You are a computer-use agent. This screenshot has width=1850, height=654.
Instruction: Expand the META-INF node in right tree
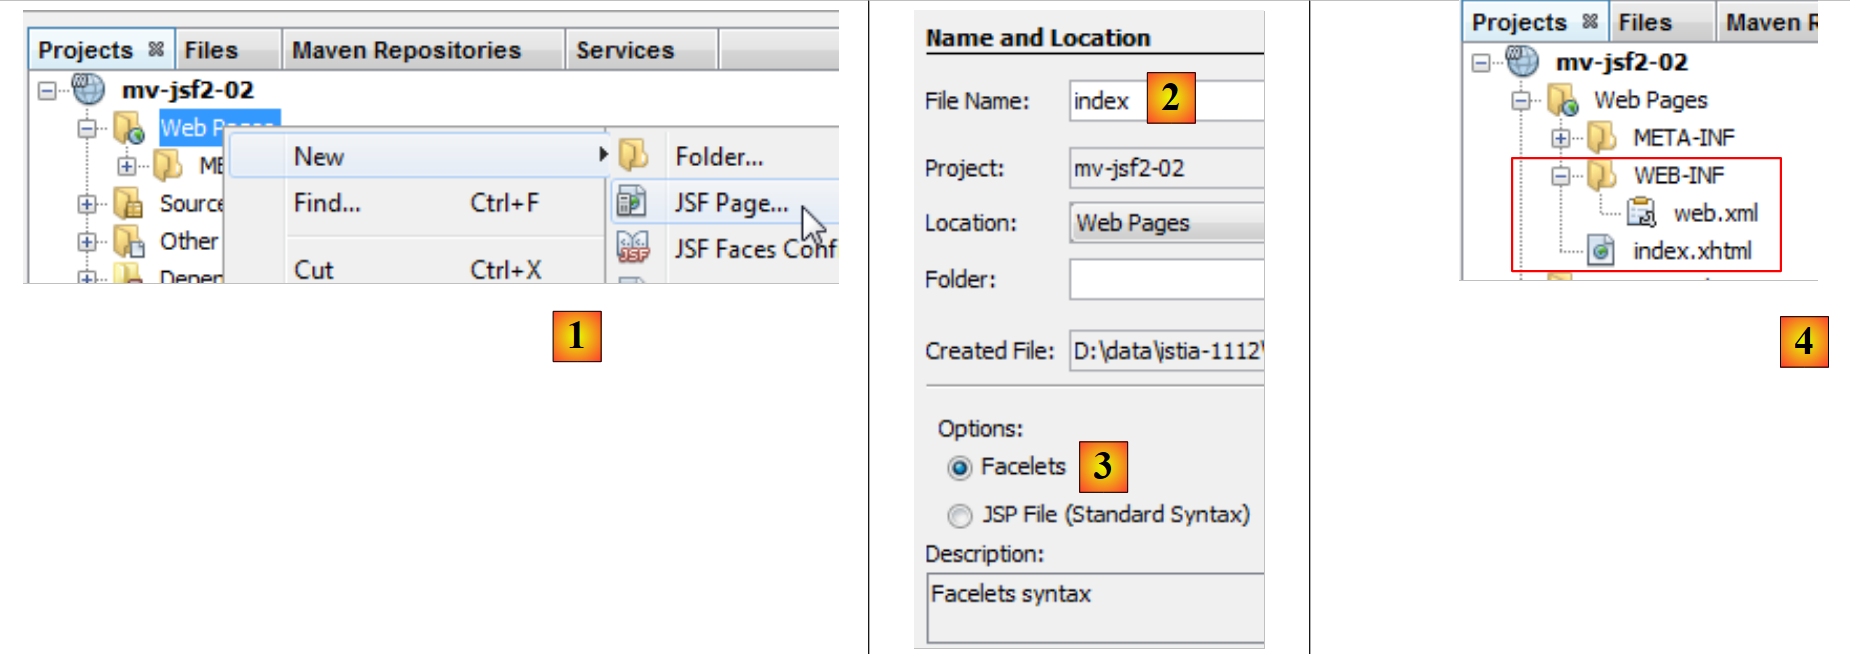(1560, 138)
